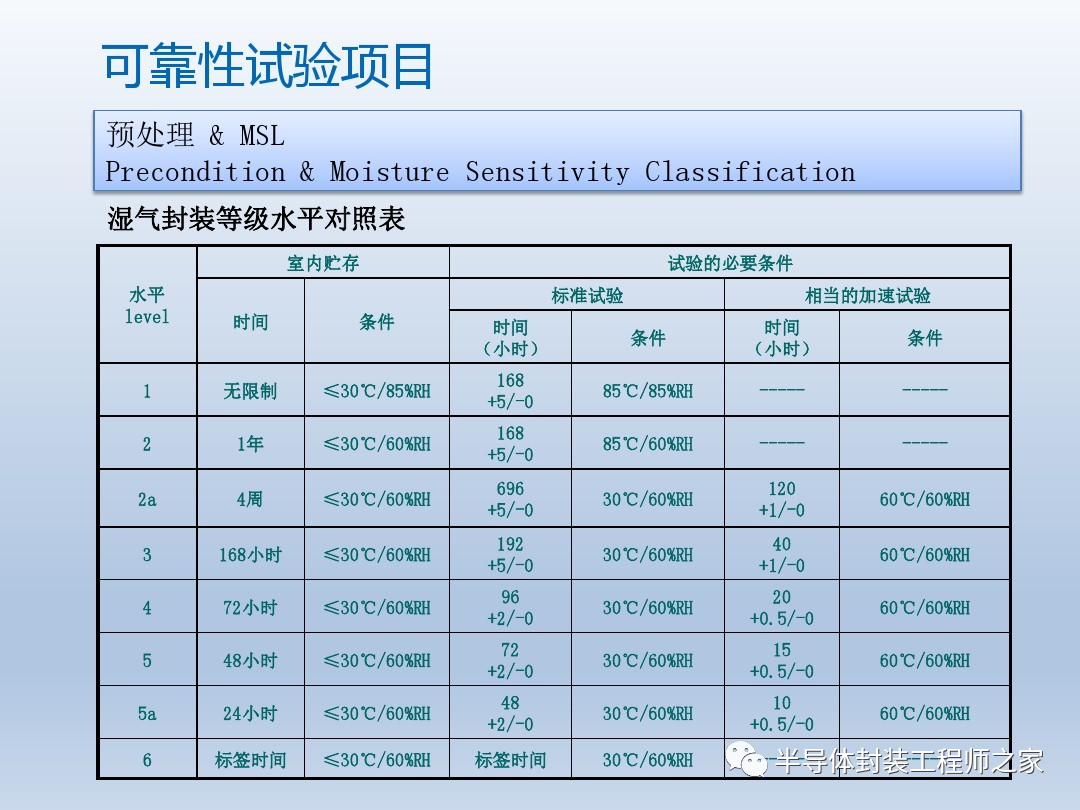The height and width of the screenshot is (810, 1080).
Task: Click the 4周 cell in level 2a row
Action: click(x=250, y=498)
